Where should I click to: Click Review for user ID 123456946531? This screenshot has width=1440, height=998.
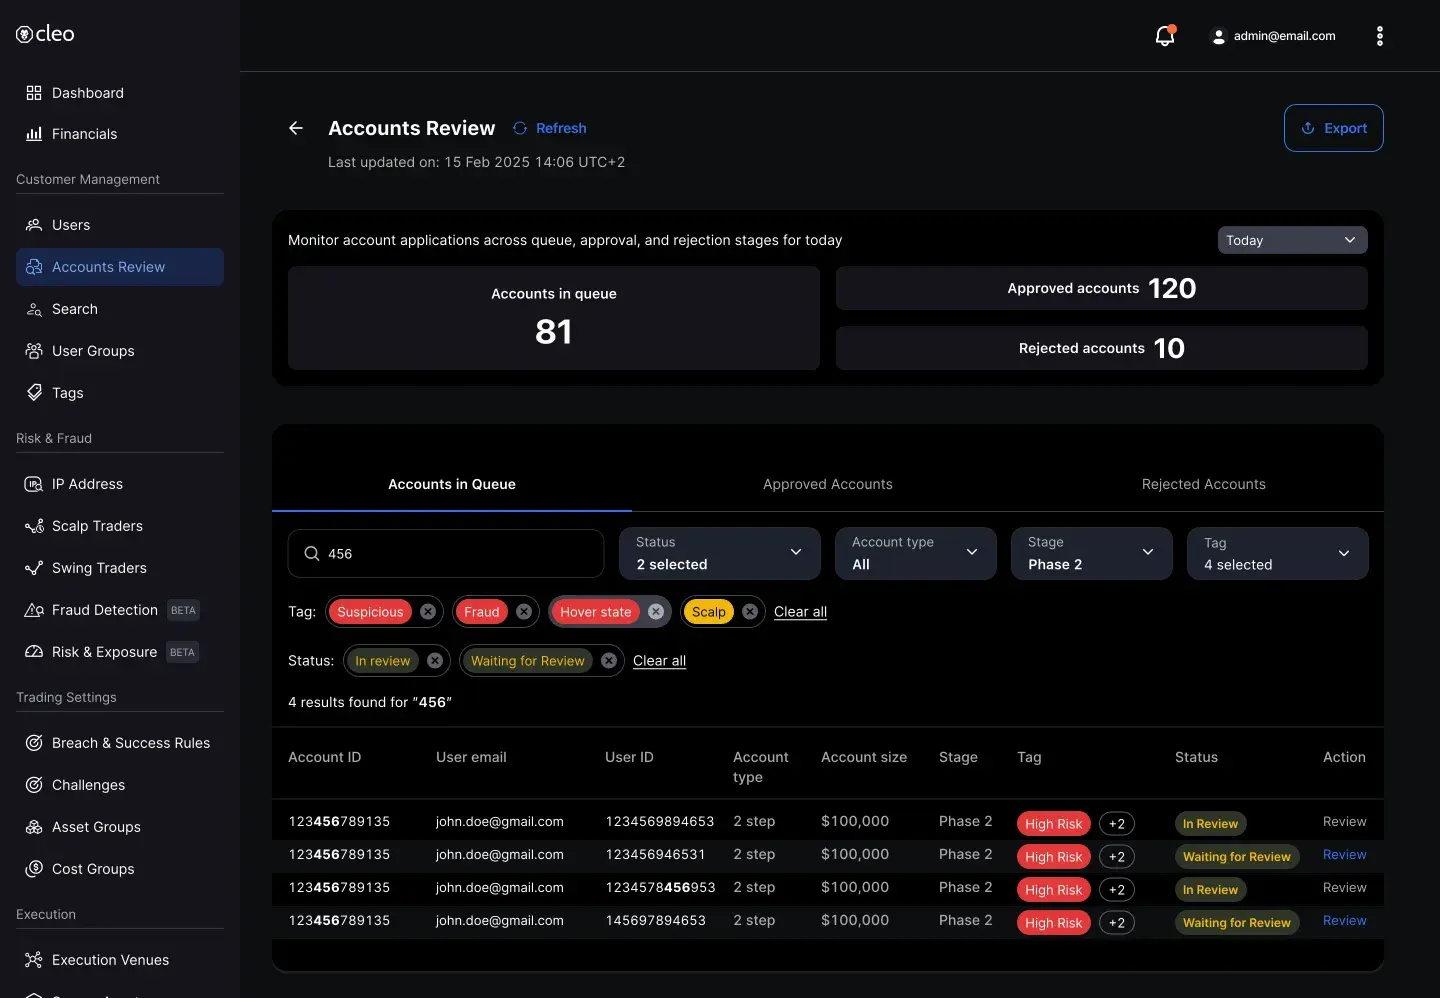coord(1344,855)
